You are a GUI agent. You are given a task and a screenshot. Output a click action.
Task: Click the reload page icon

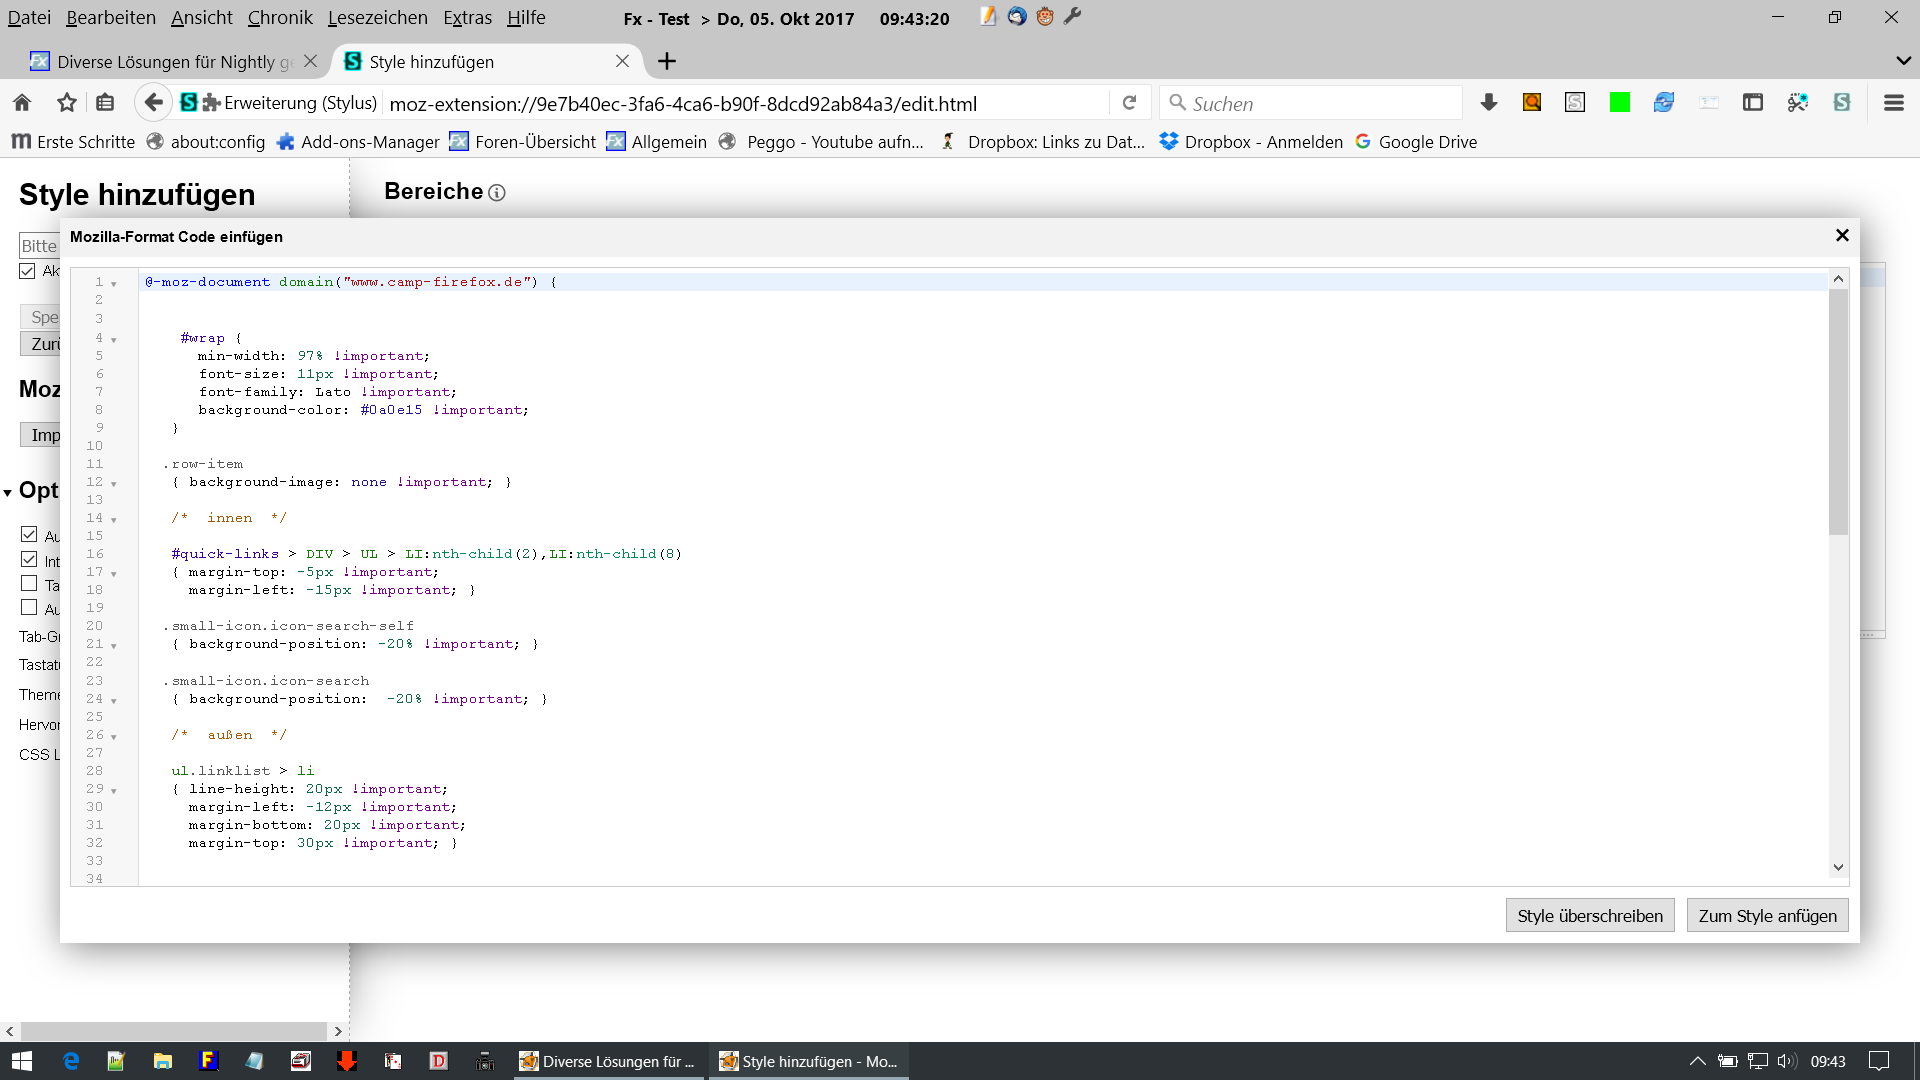pyautogui.click(x=1129, y=103)
